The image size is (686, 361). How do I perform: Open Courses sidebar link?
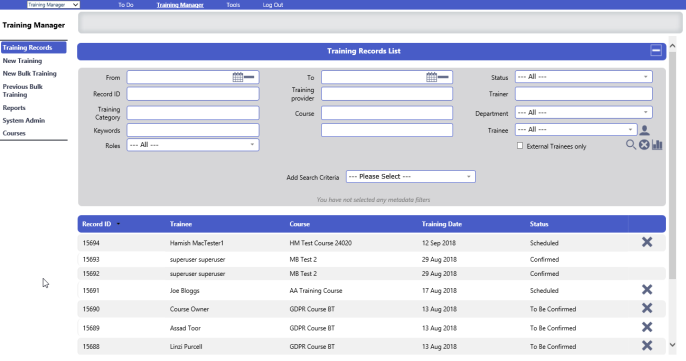(x=14, y=133)
